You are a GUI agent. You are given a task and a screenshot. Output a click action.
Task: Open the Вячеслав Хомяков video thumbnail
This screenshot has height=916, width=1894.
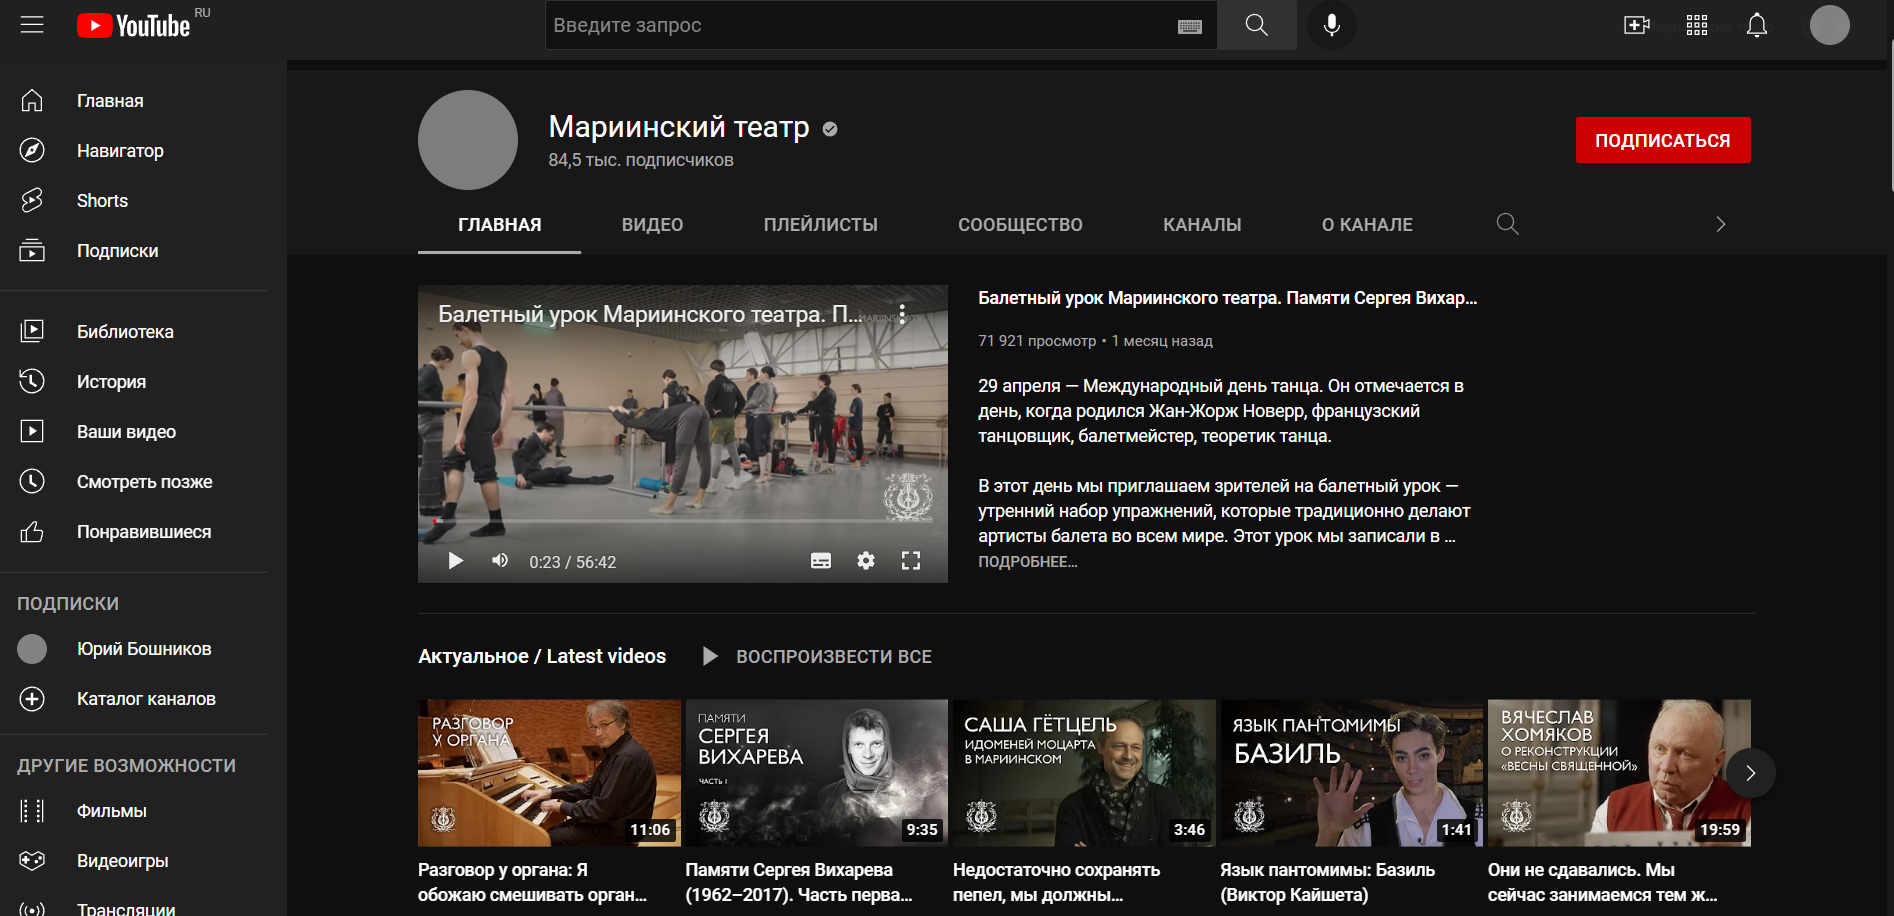(x=1619, y=773)
